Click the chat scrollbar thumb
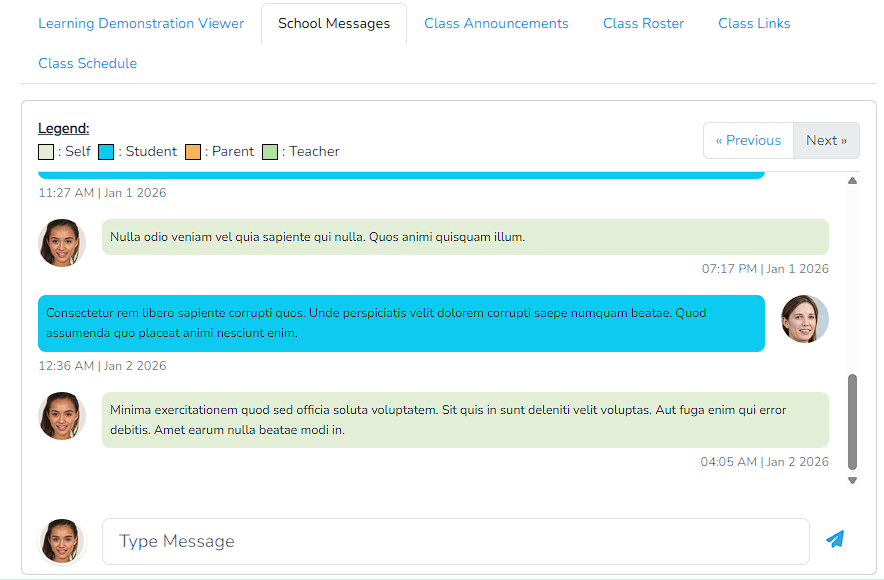The image size is (884, 580). [x=852, y=421]
